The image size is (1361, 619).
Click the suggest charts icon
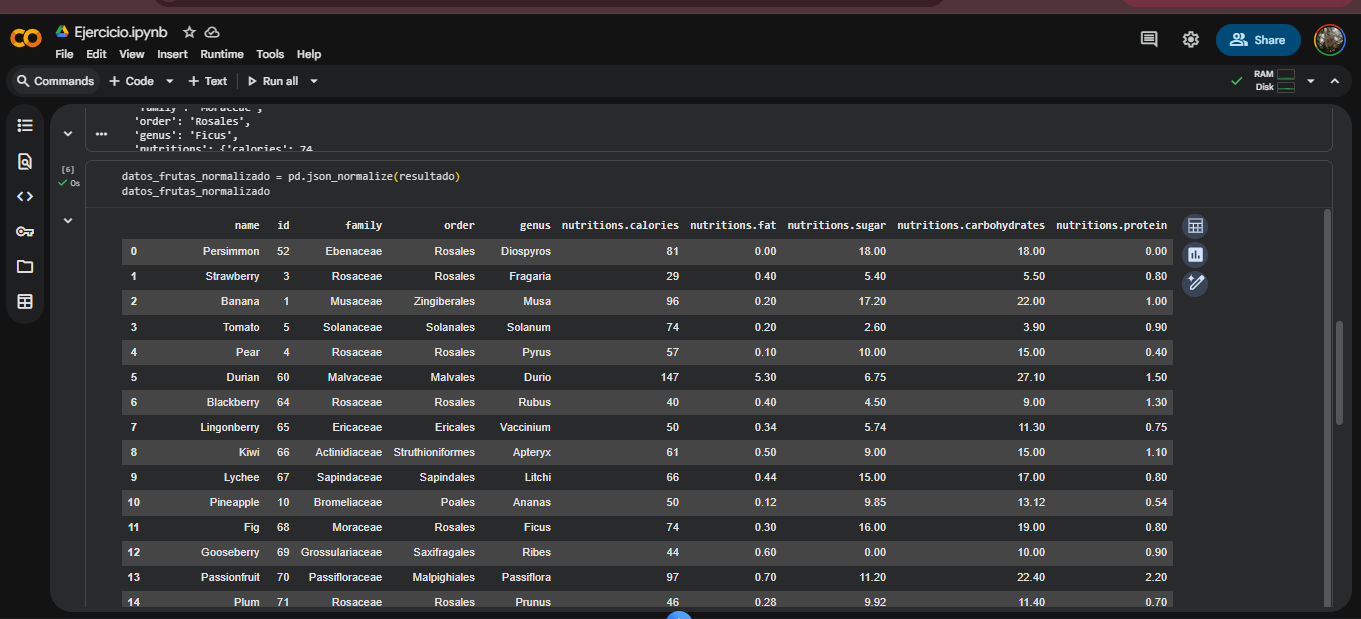click(x=1195, y=255)
